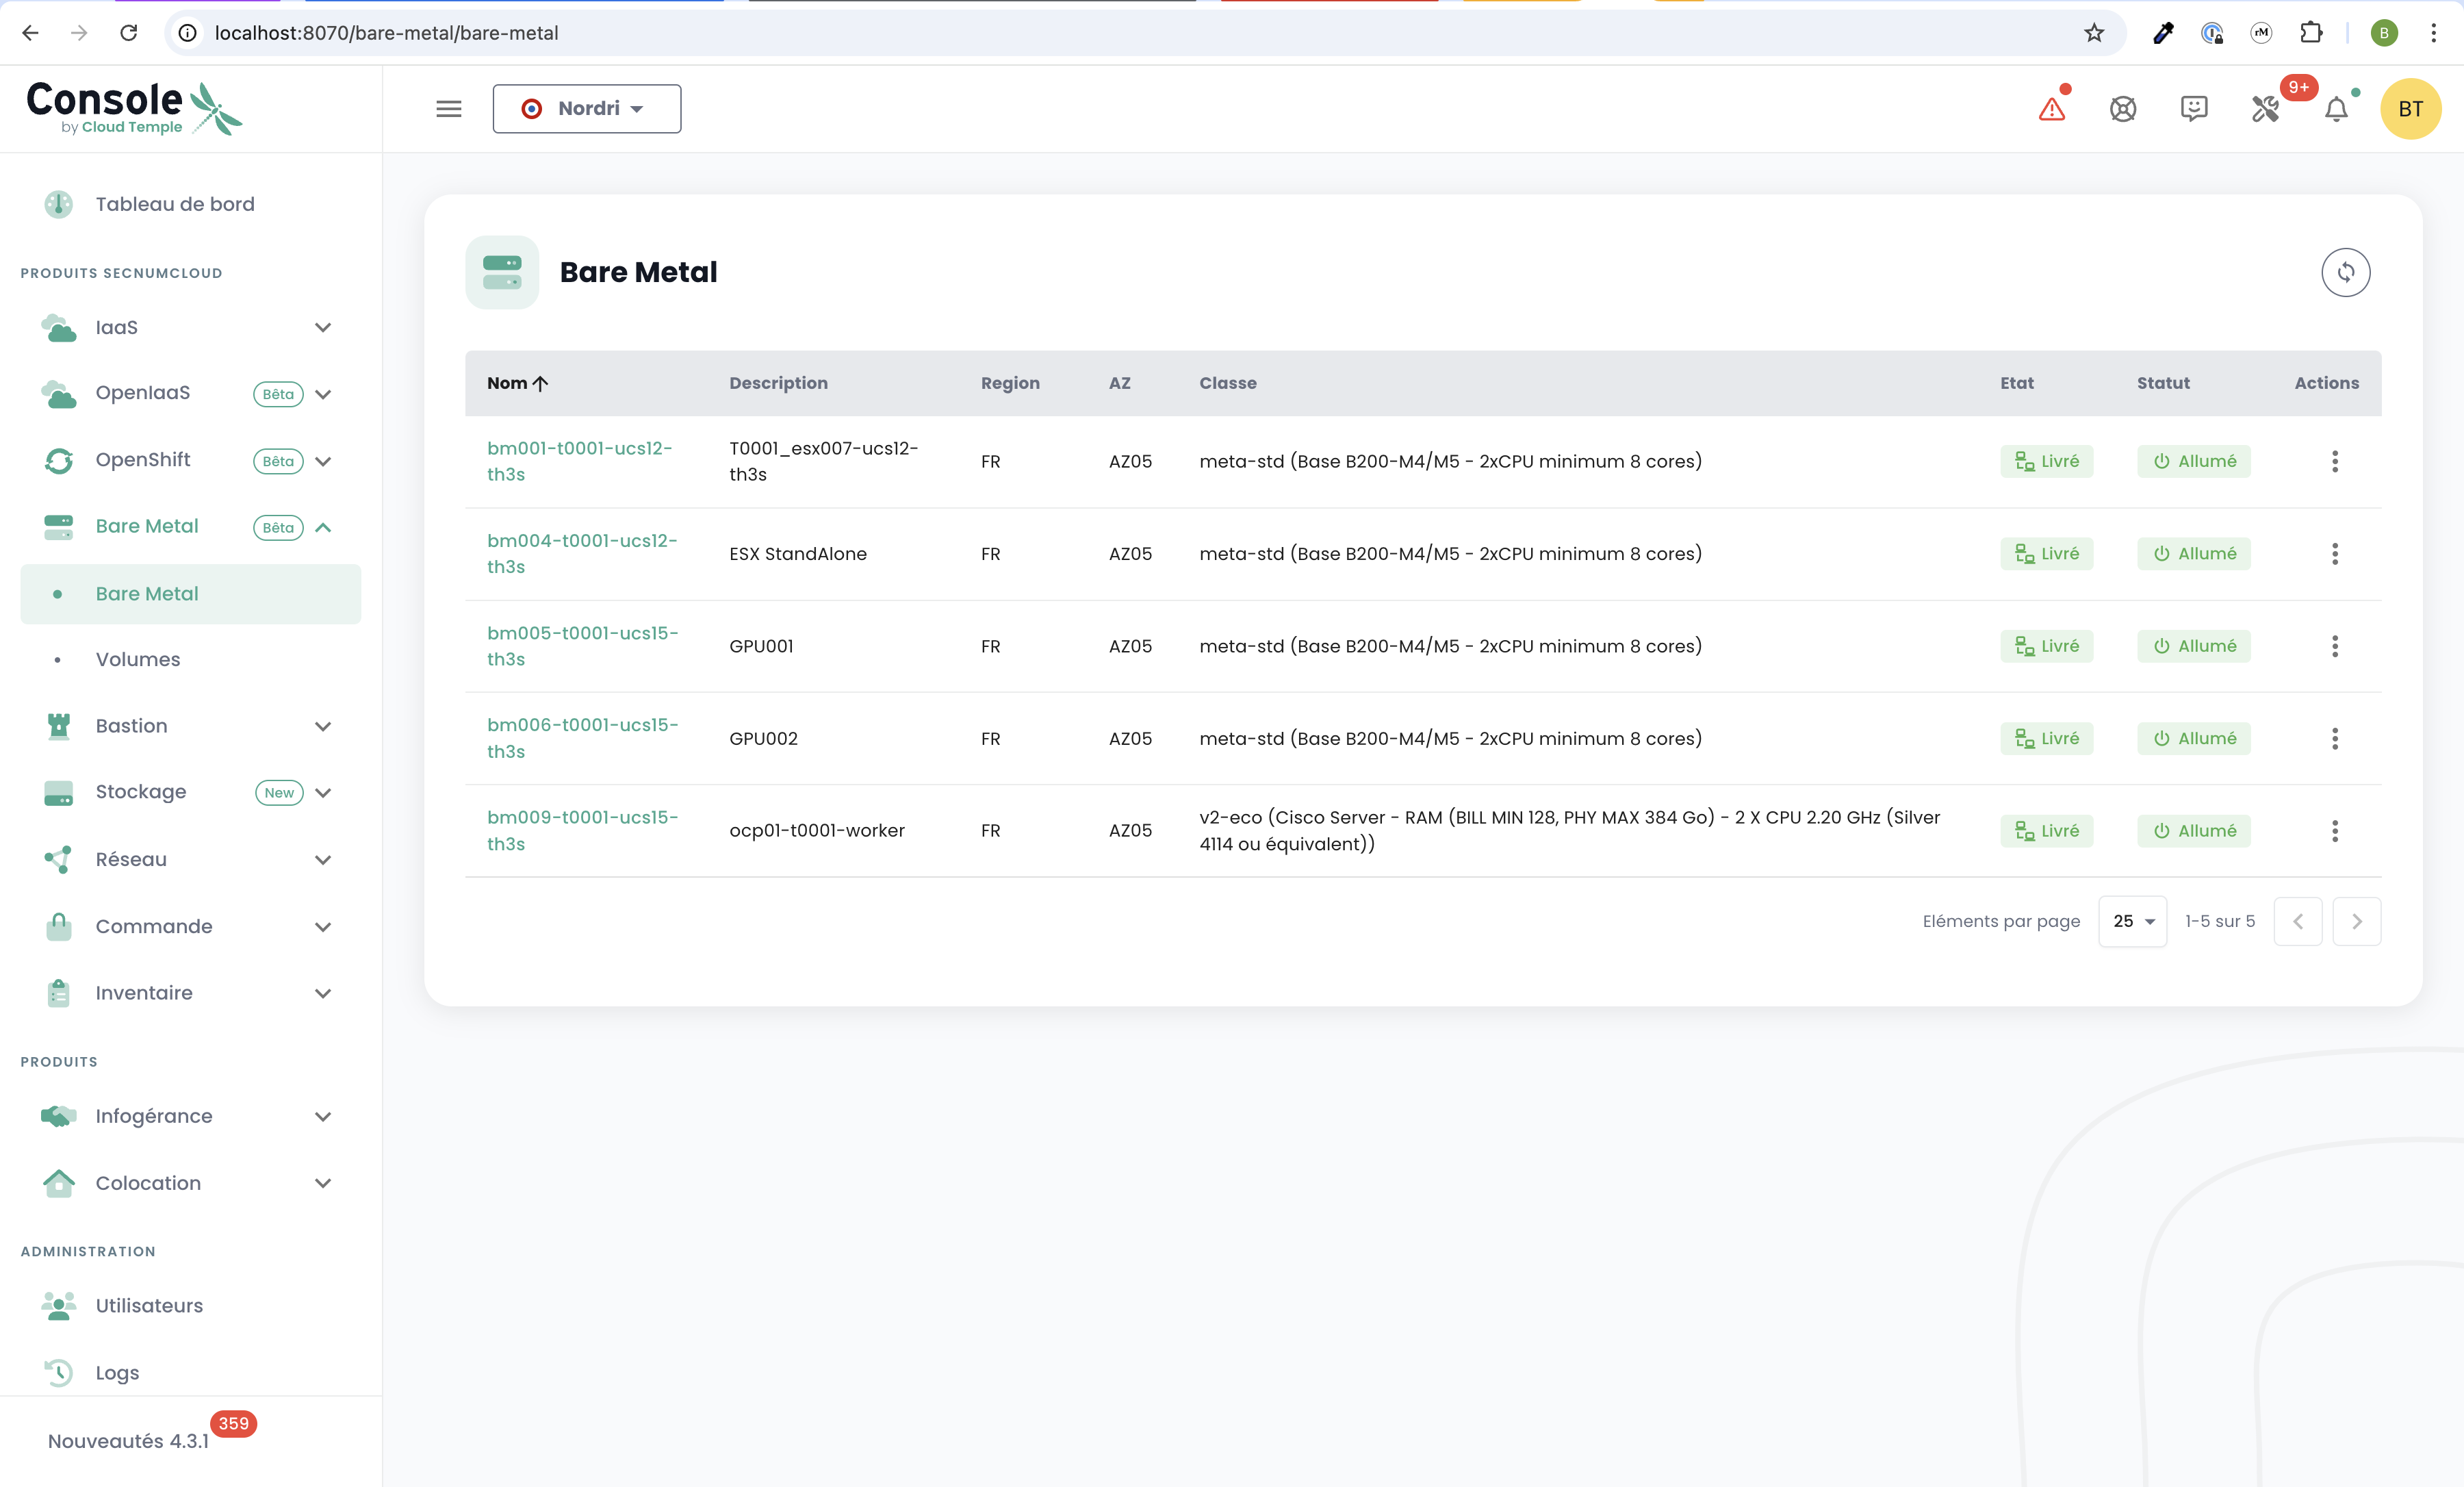This screenshot has width=2464, height=1487.
Task: Open actions menu for bm009 ocp01-t0001-worker row
Action: (x=2334, y=830)
